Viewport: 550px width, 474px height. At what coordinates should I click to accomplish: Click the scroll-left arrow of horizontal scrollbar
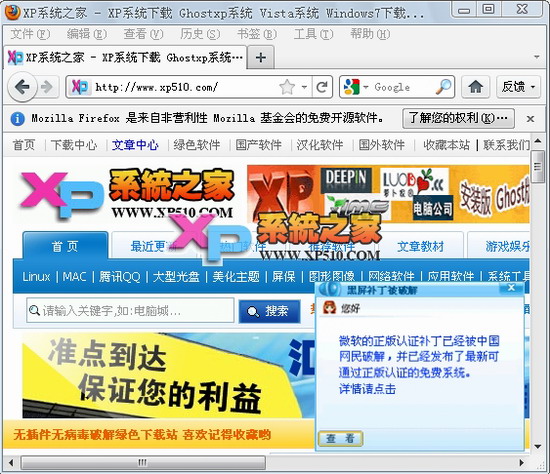point(11,463)
